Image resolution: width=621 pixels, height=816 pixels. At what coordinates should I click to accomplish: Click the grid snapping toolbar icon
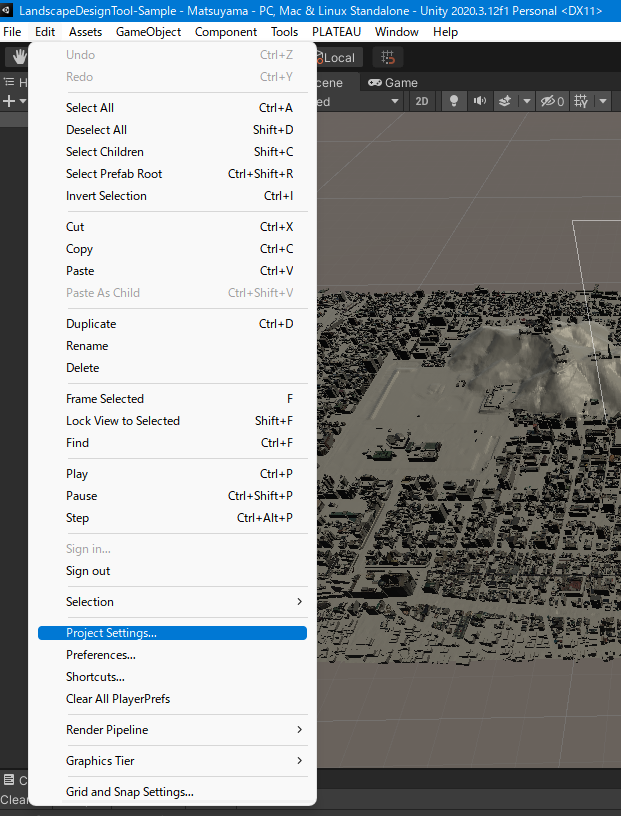pyautogui.click(x=388, y=58)
